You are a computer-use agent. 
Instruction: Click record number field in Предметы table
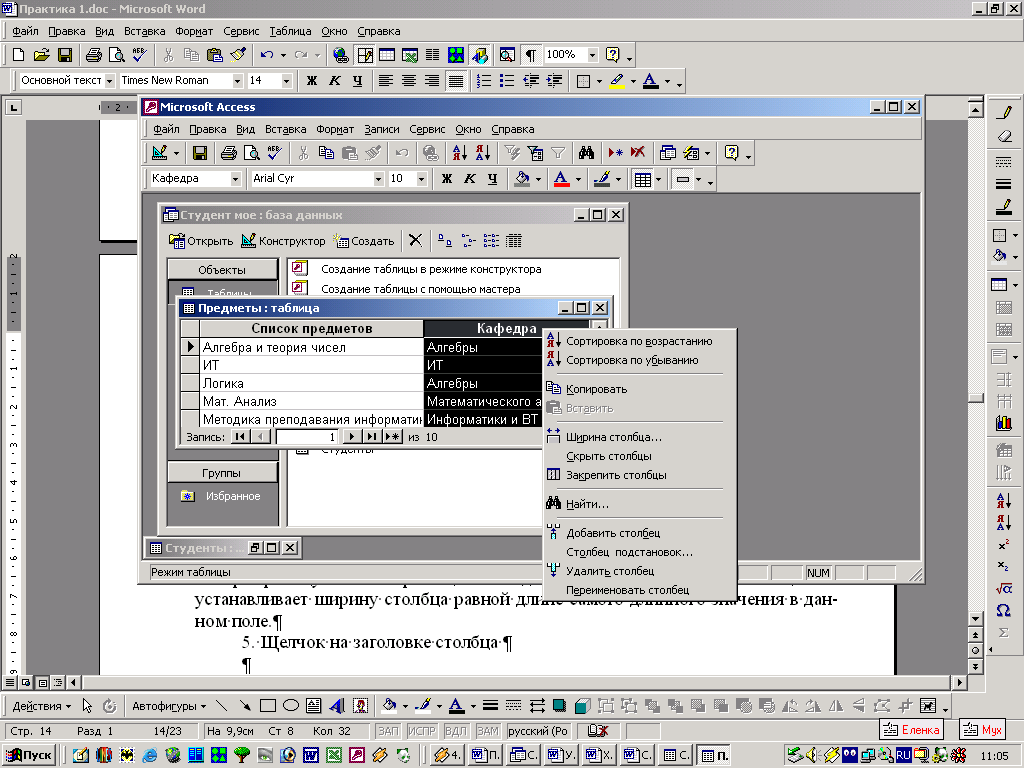[x=307, y=437]
